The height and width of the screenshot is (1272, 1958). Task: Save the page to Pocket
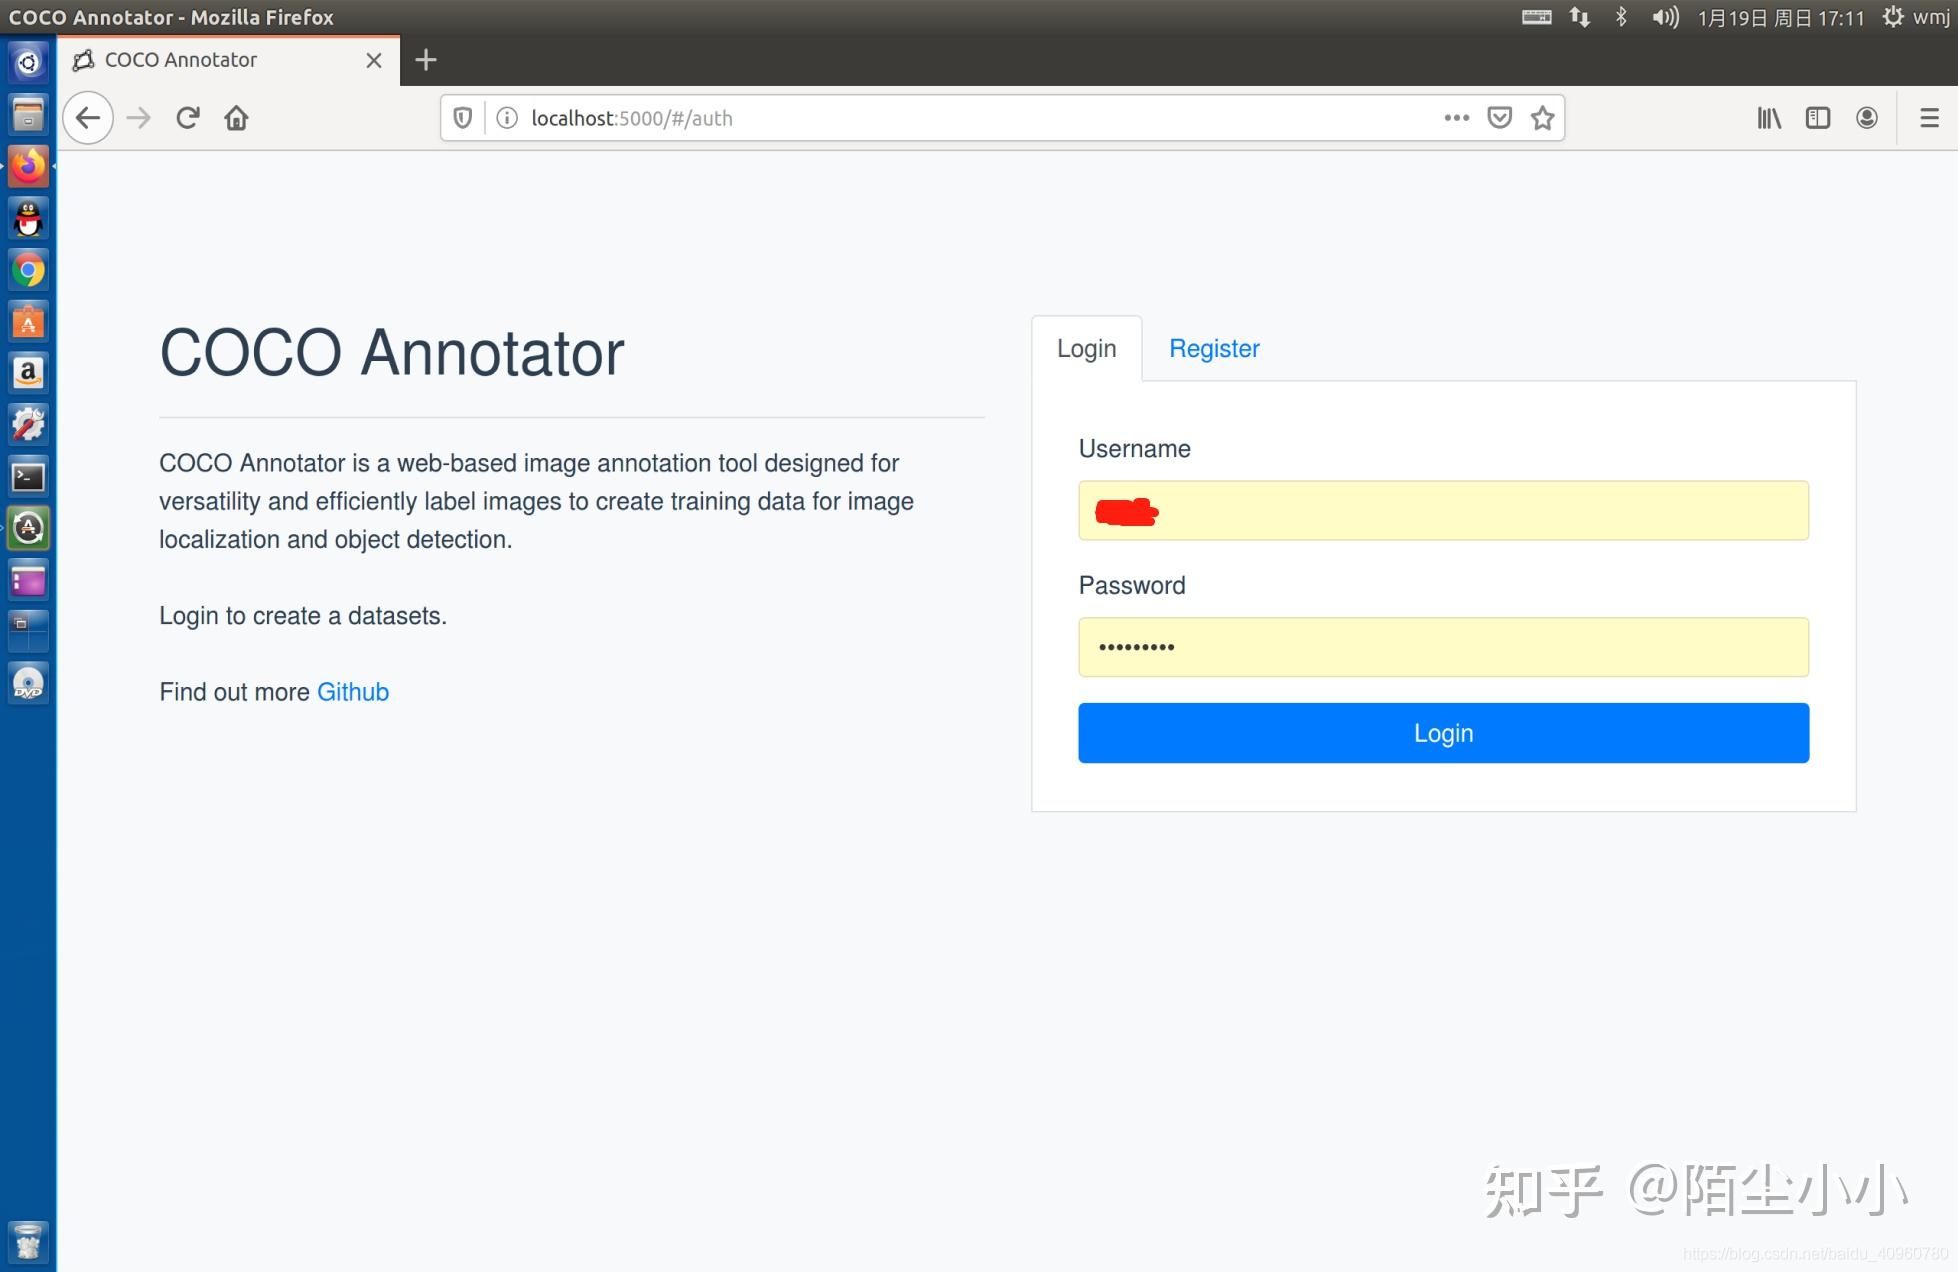coord(1499,117)
